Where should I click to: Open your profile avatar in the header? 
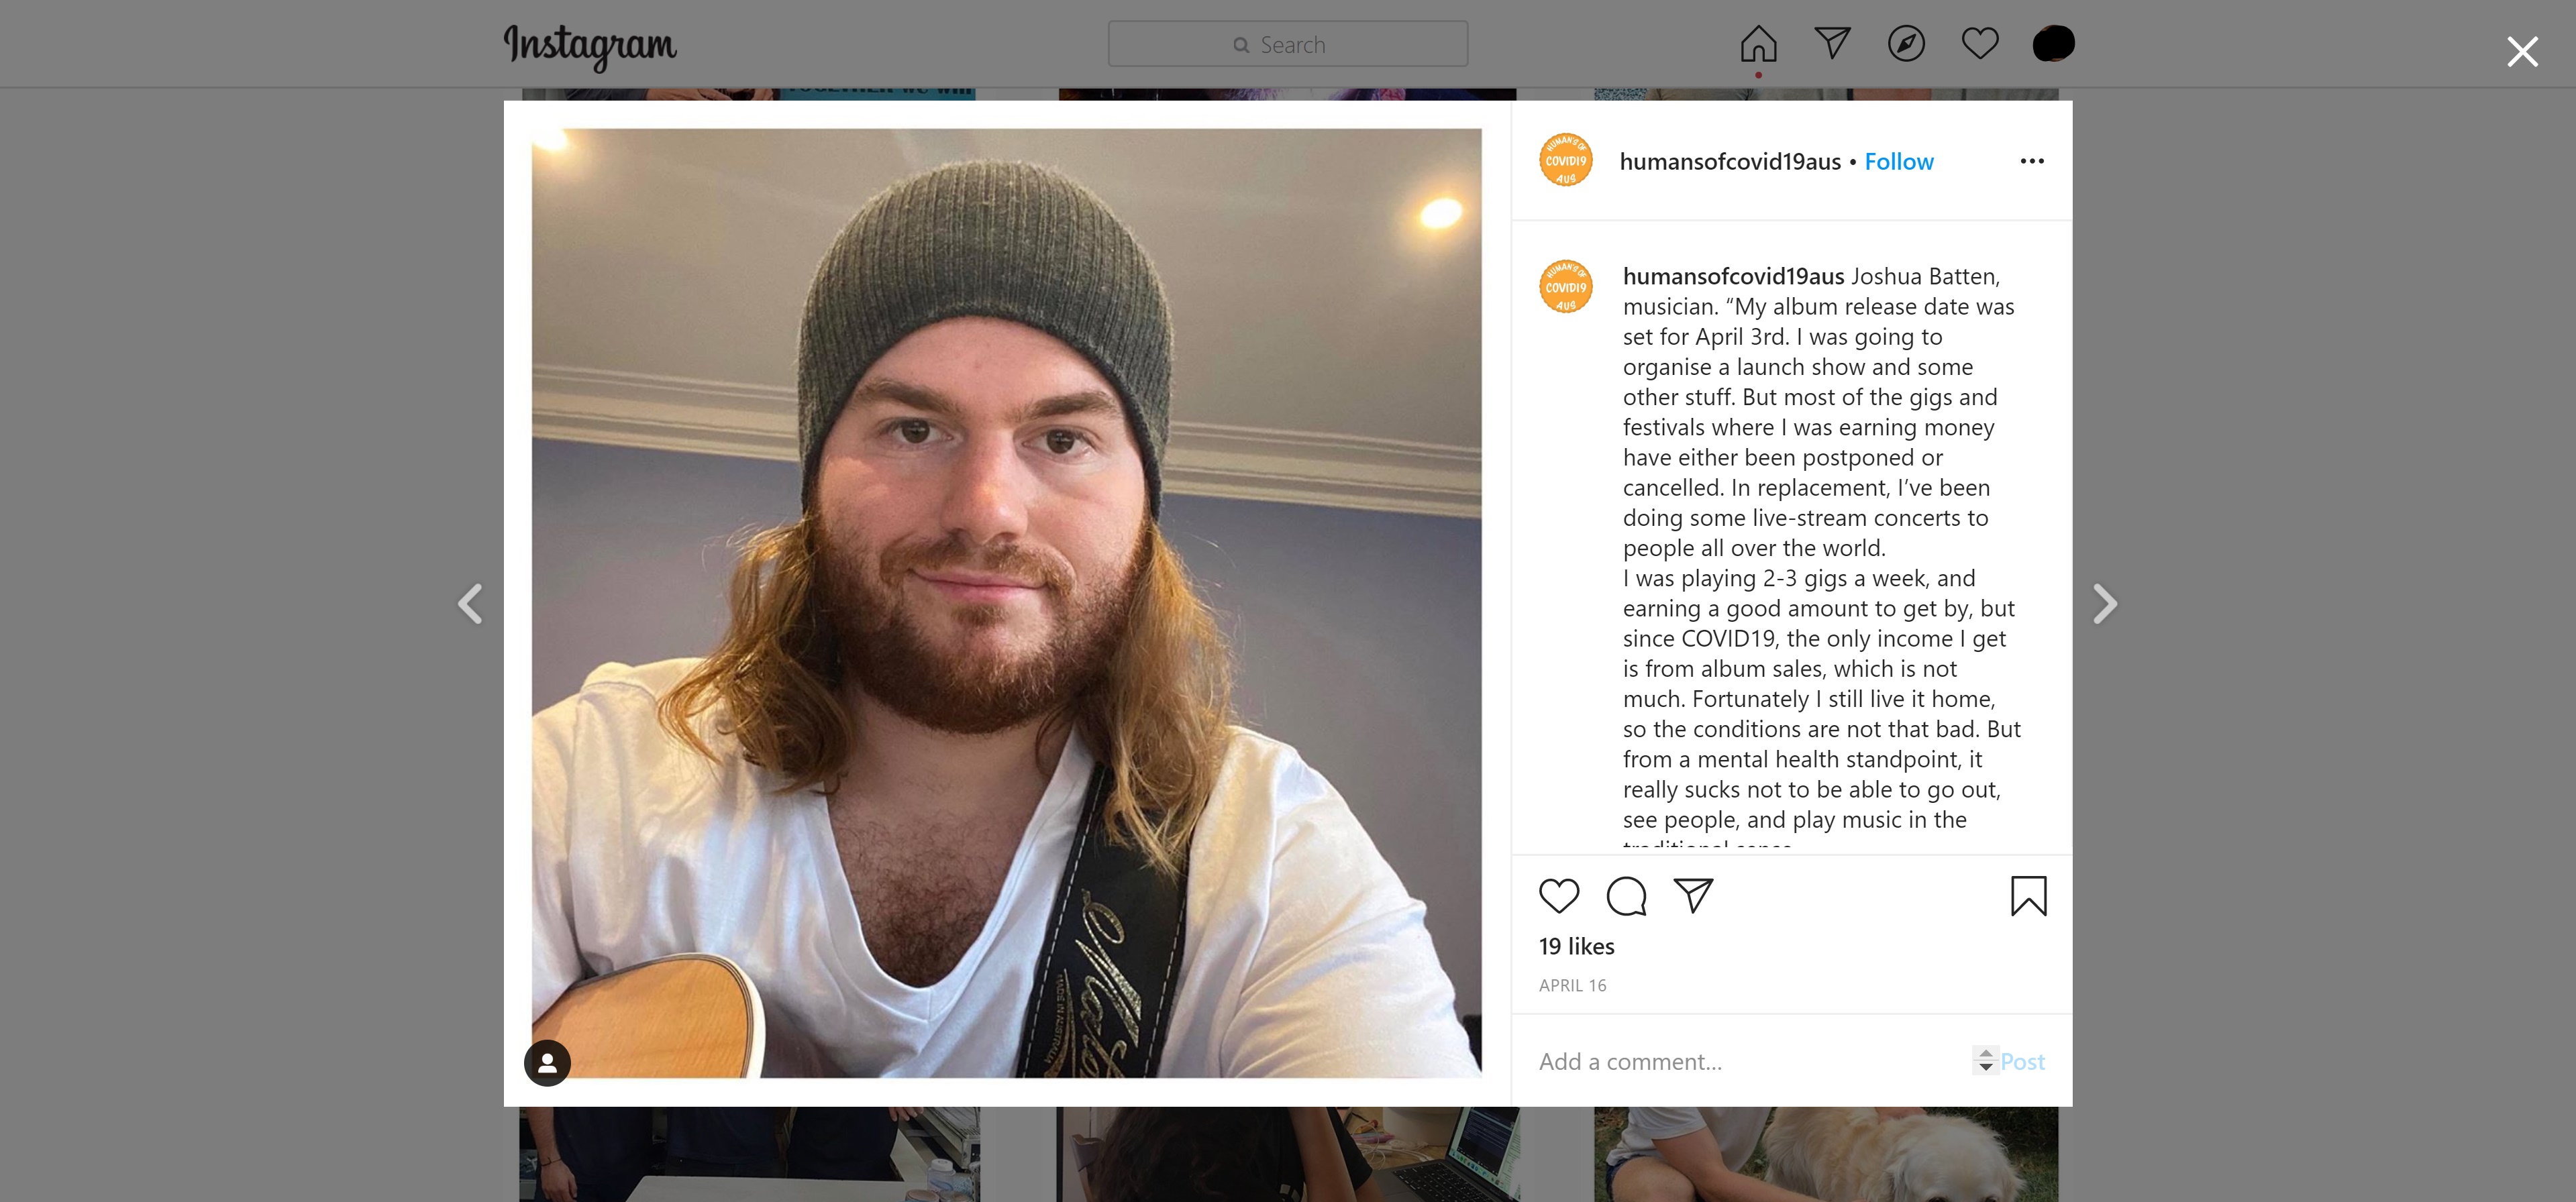pos(2053,43)
